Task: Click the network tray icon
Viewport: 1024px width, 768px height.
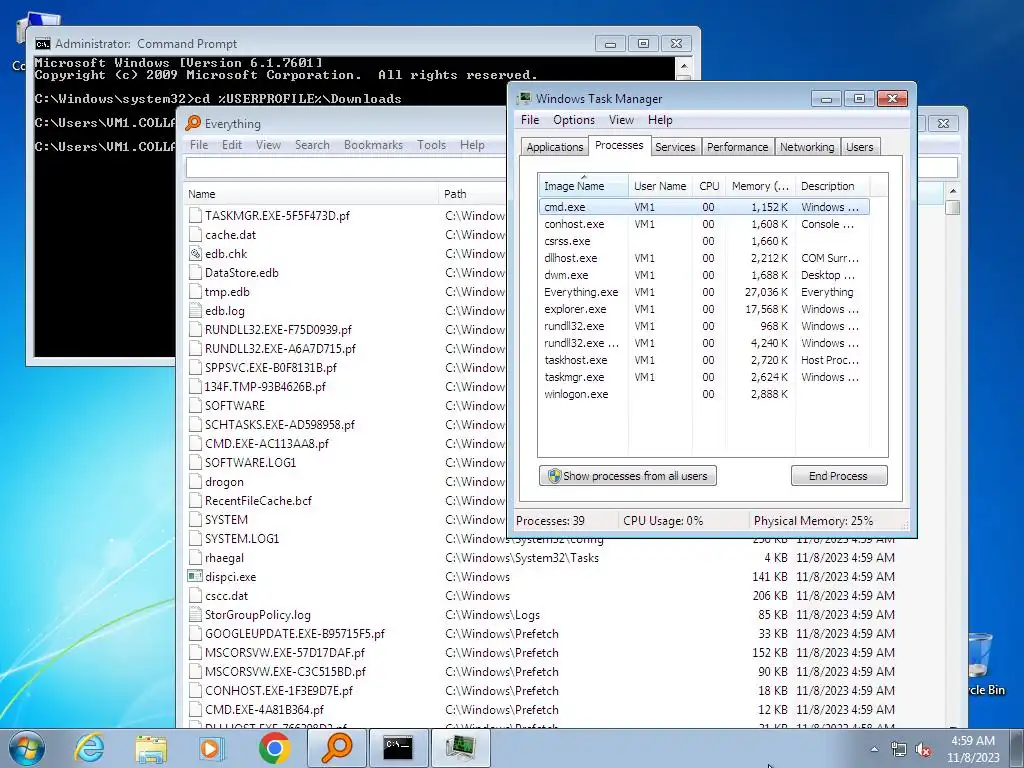Action: coord(899,750)
